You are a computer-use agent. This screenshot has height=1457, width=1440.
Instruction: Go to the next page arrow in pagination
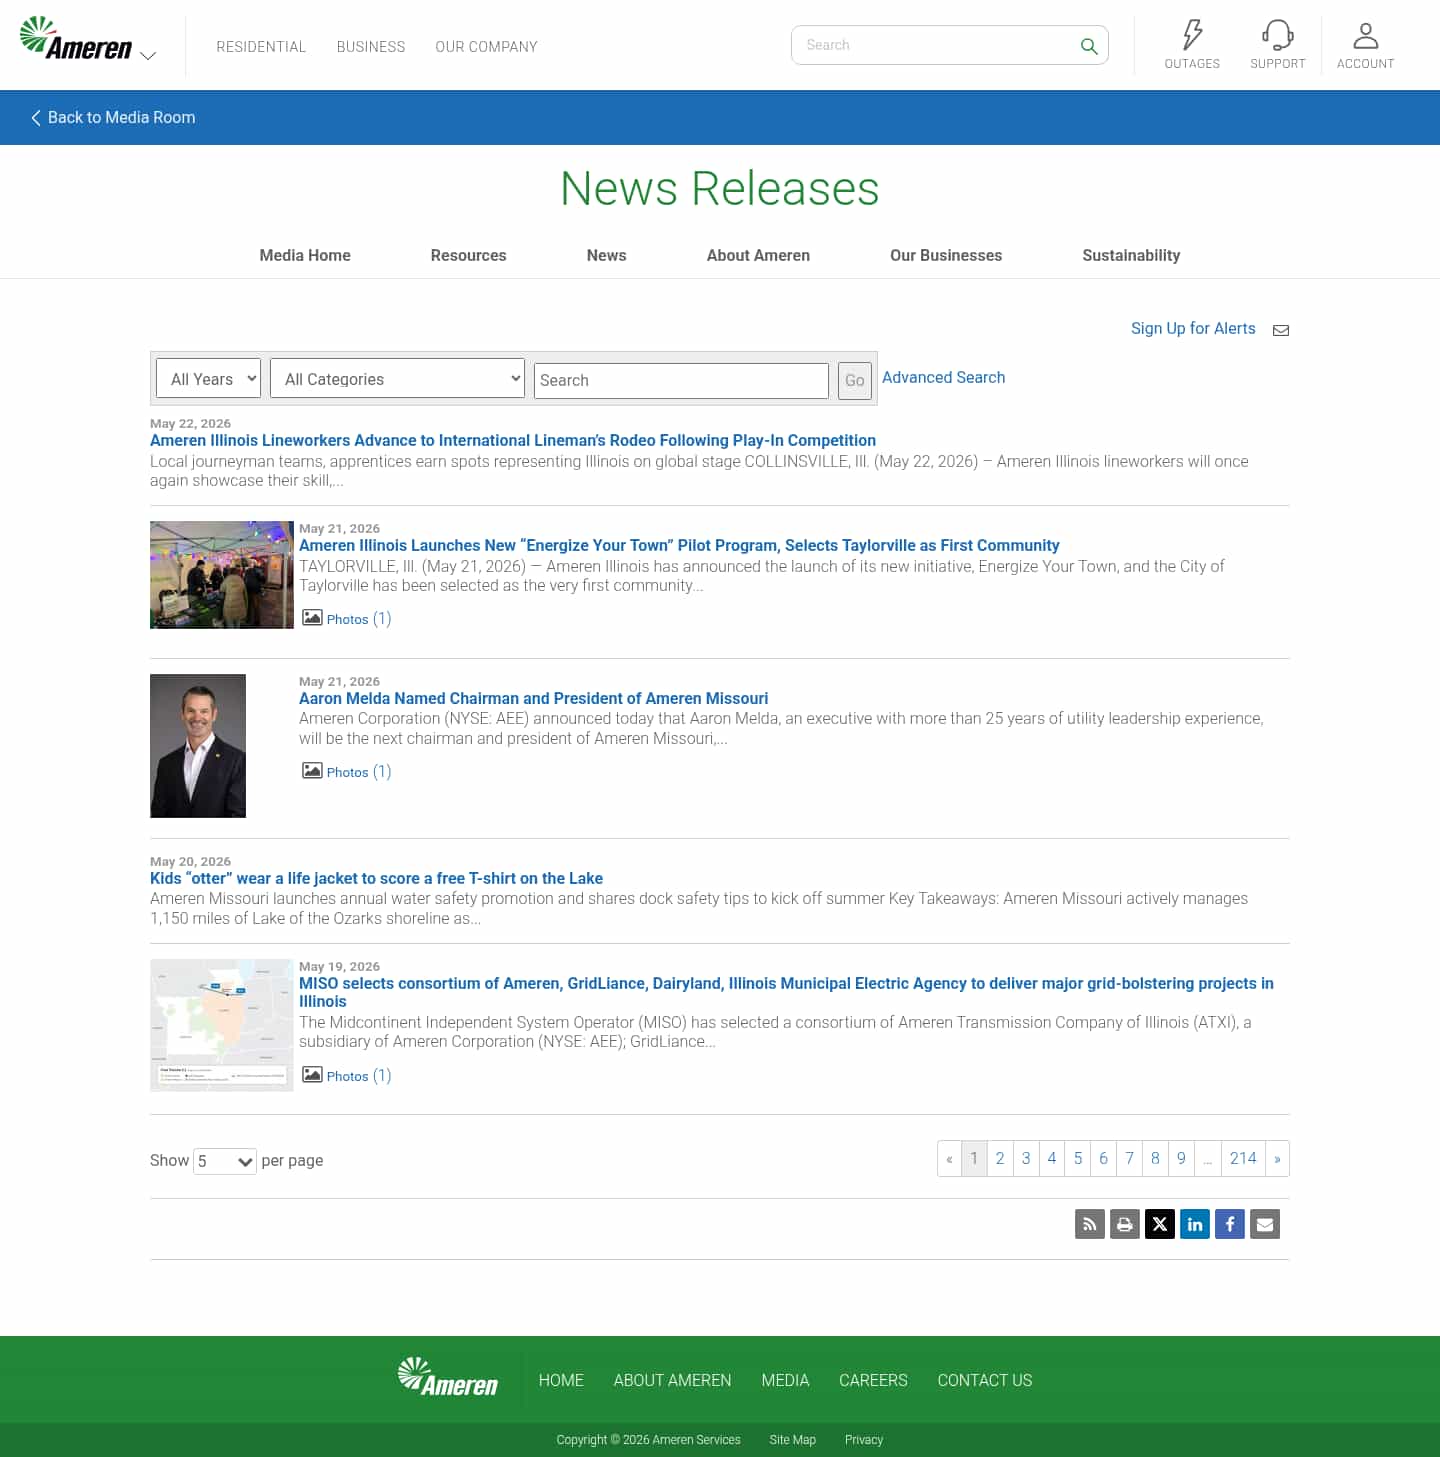click(x=1277, y=1159)
